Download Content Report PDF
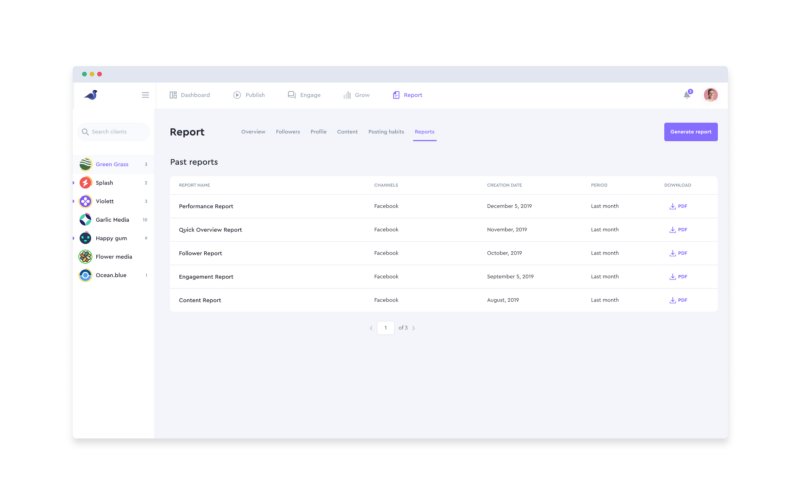 click(678, 300)
